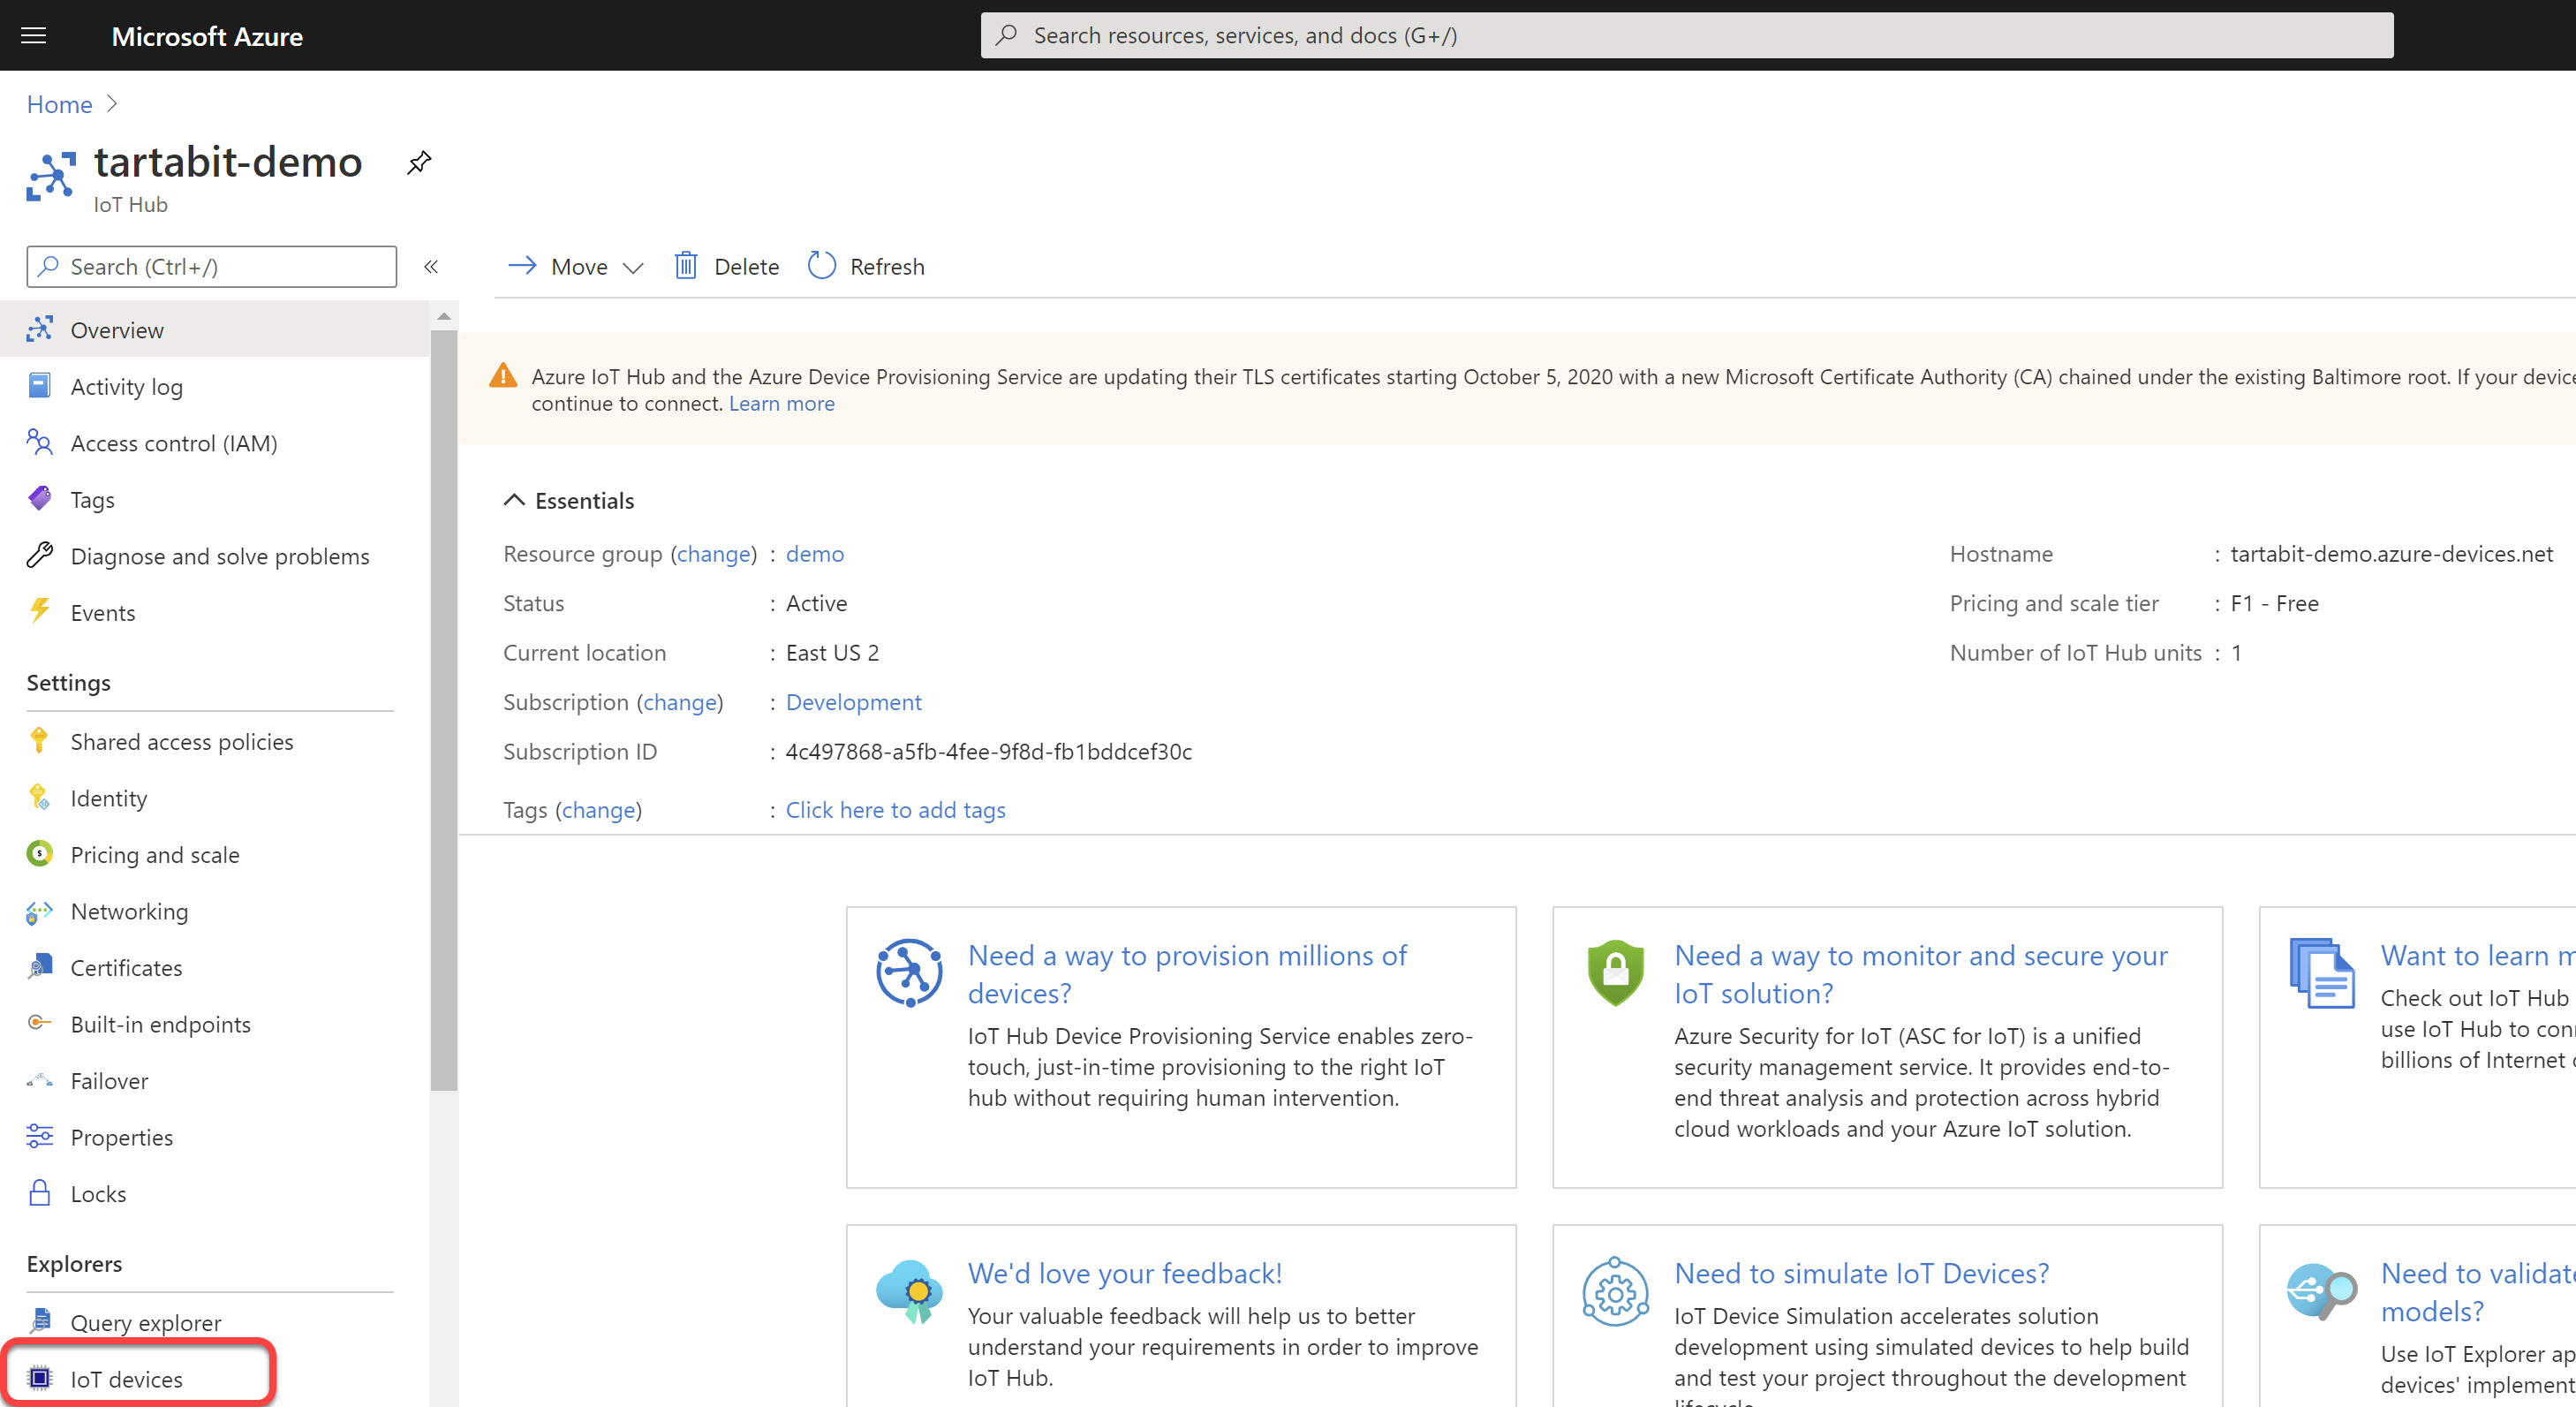Click the Properties sliders icon
Image resolution: width=2576 pixels, height=1407 pixels.
click(x=39, y=1136)
